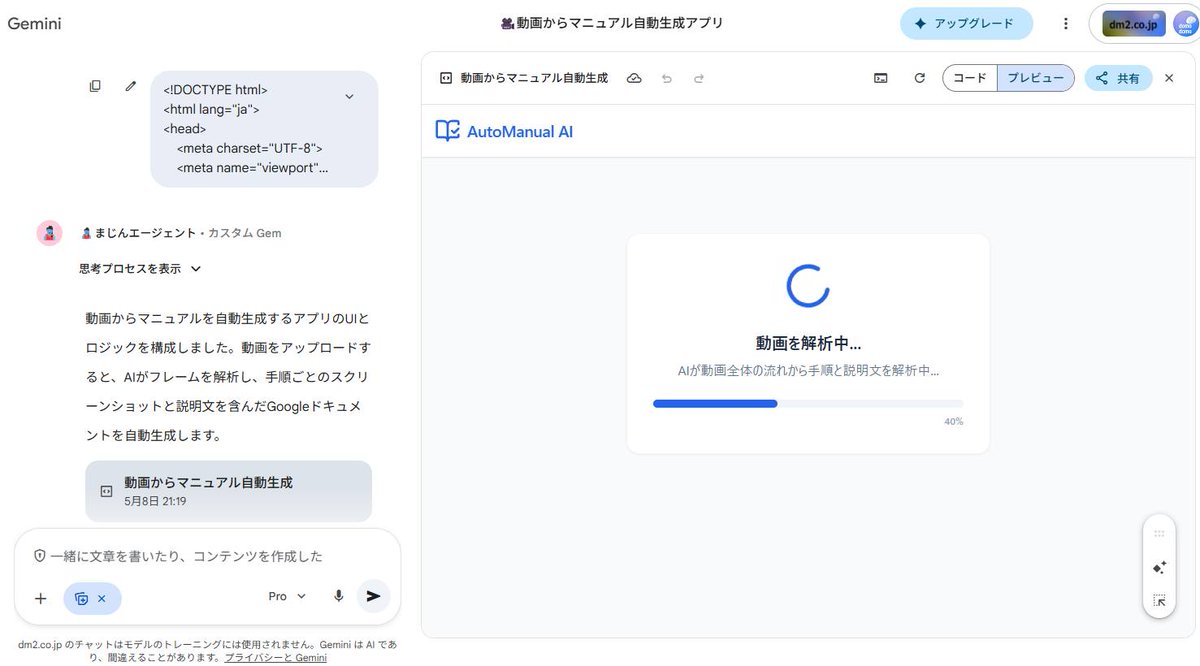Click 共有 share button

pyautogui.click(x=1118, y=78)
